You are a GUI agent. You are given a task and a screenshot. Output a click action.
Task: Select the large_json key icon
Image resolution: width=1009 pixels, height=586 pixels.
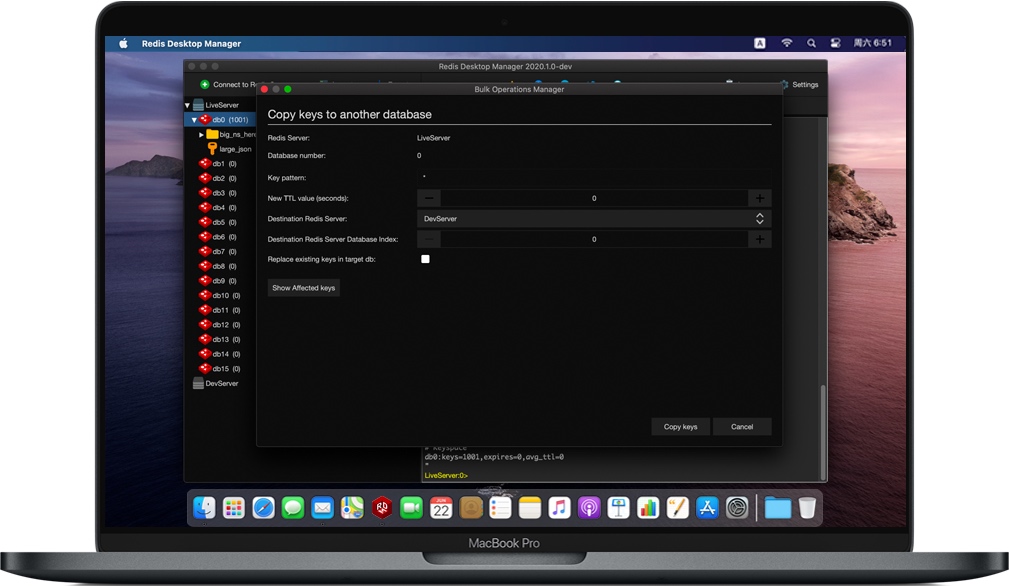[x=210, y=149]
